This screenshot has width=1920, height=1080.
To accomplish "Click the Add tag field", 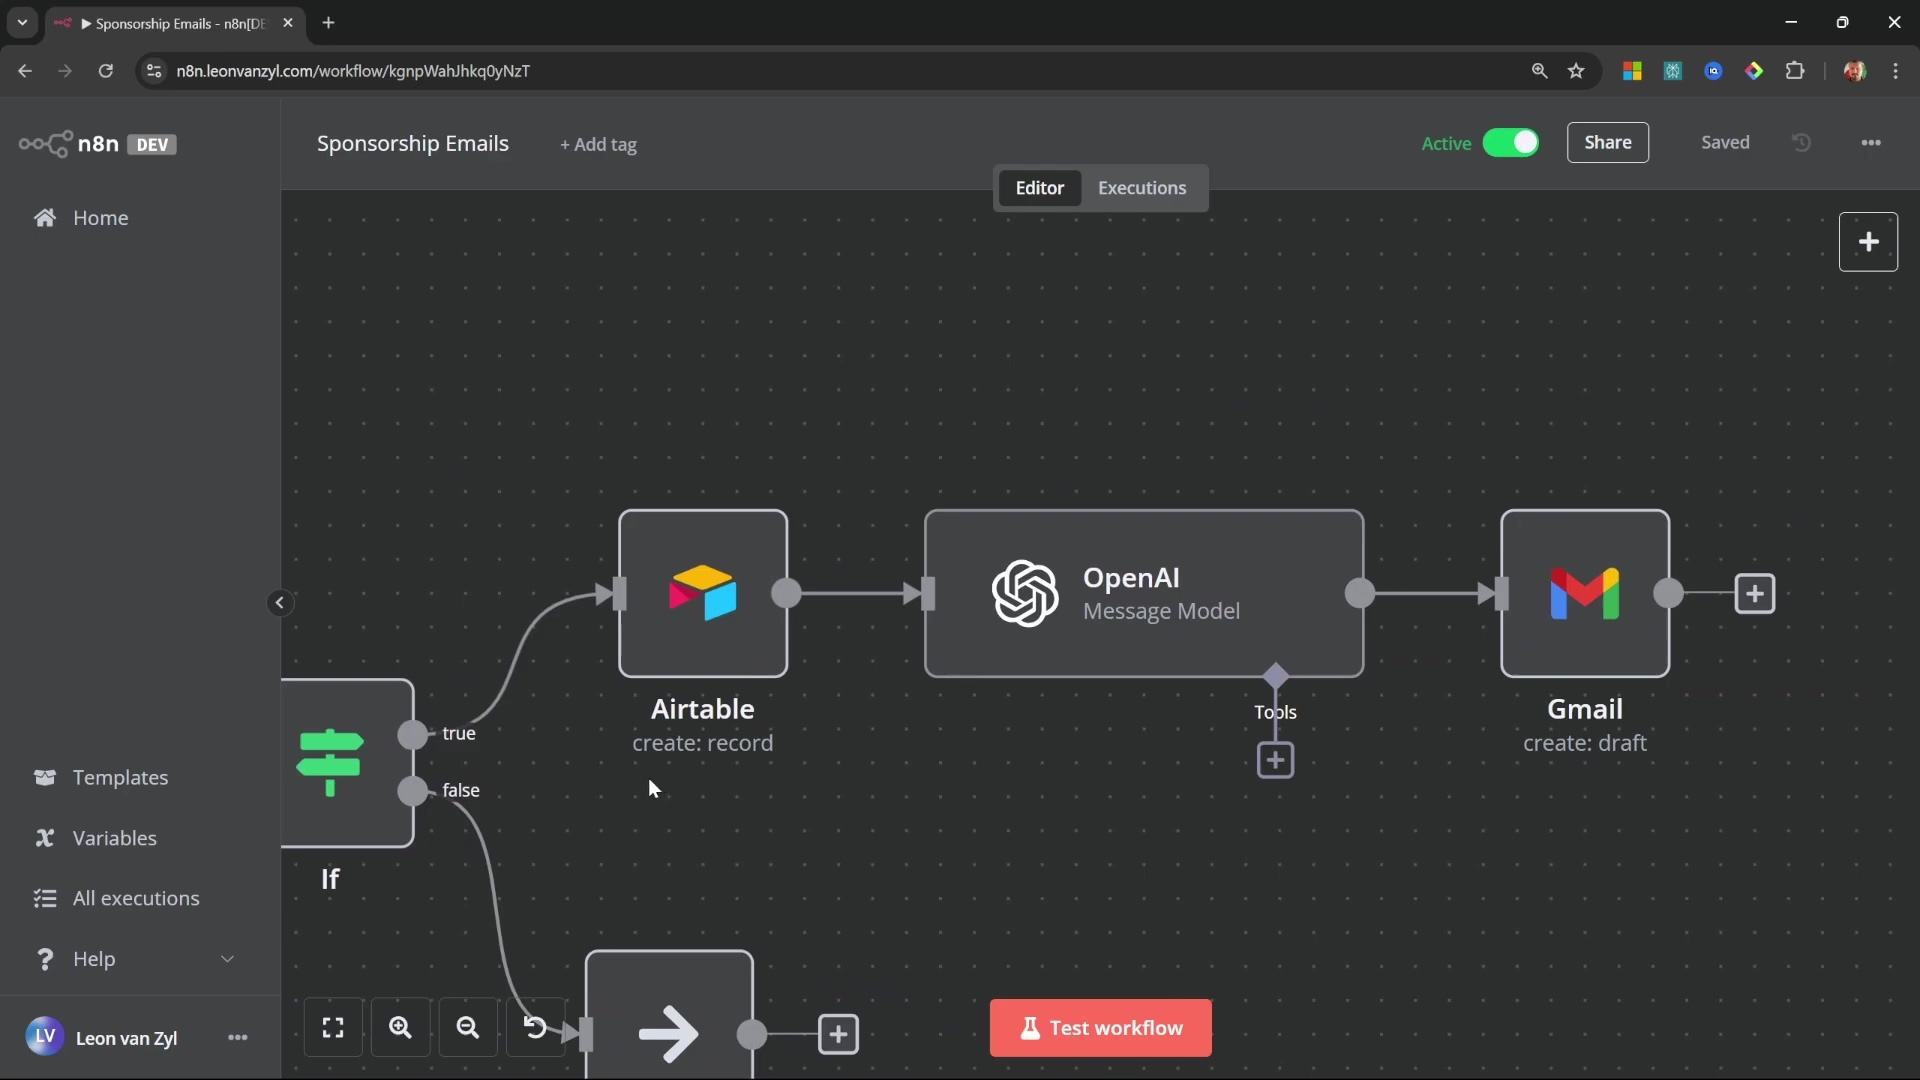I will click(x=598, y=145).
